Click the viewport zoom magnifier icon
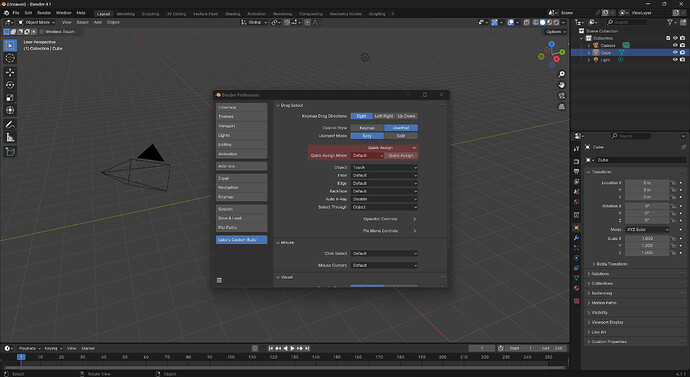This screenshot has width=690, height=377. (562, 74)
